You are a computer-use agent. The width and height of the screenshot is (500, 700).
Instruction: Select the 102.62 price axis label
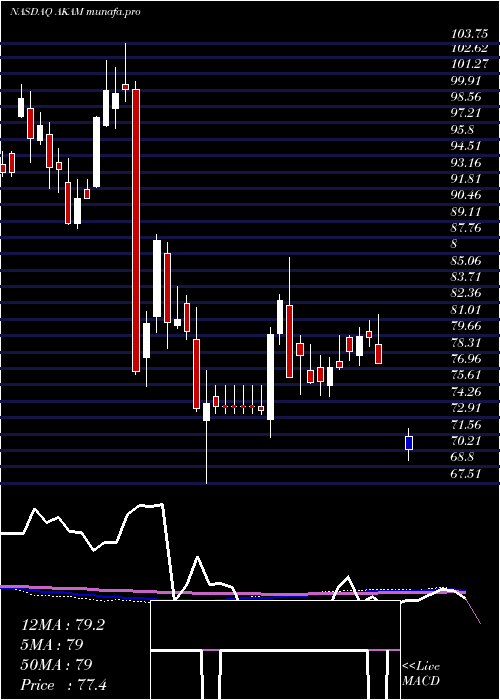(468, 48)
